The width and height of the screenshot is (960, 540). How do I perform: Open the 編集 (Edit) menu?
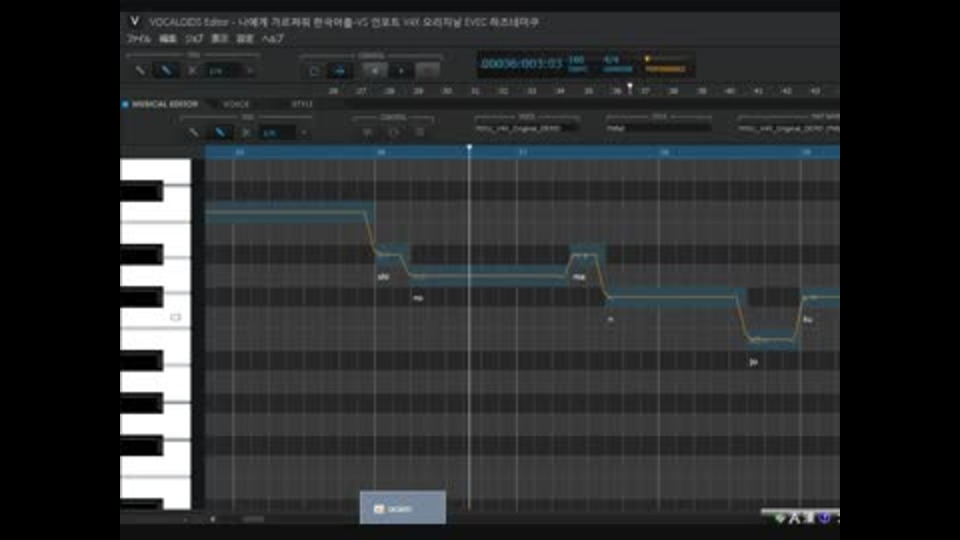168,39
